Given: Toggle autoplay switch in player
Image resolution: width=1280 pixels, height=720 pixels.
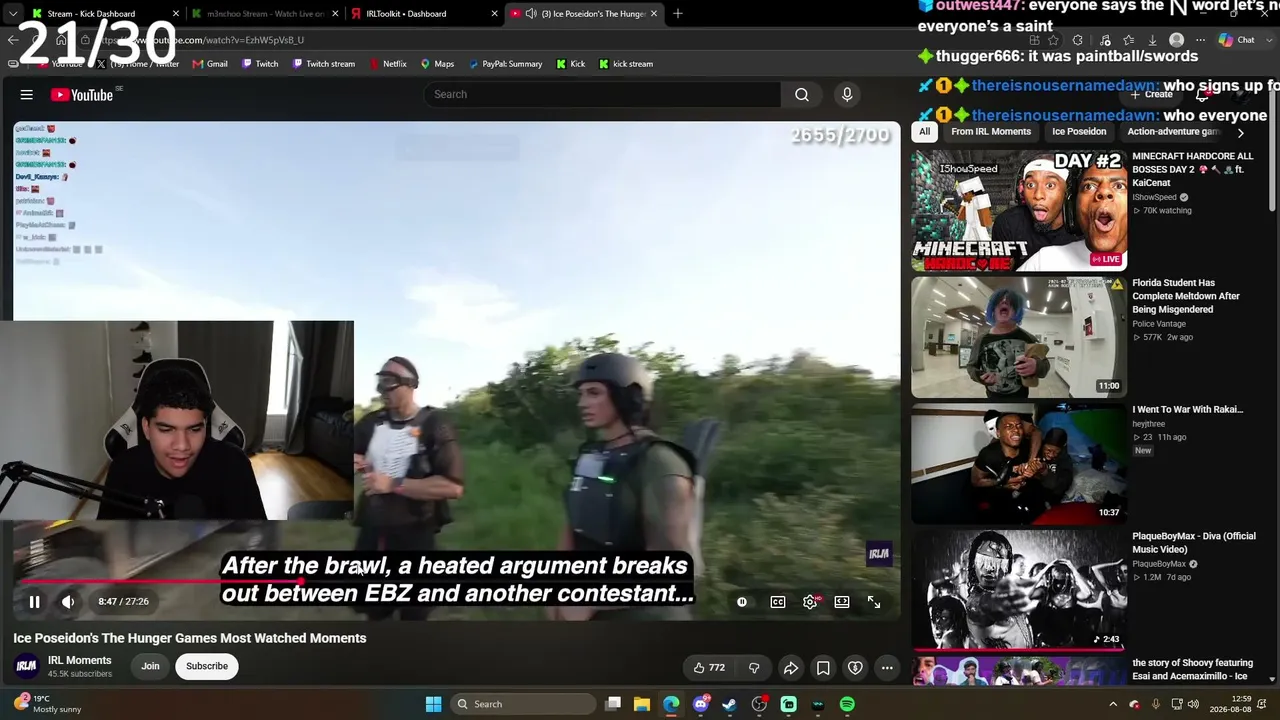Looking at the screenshot, I should 742,602.
